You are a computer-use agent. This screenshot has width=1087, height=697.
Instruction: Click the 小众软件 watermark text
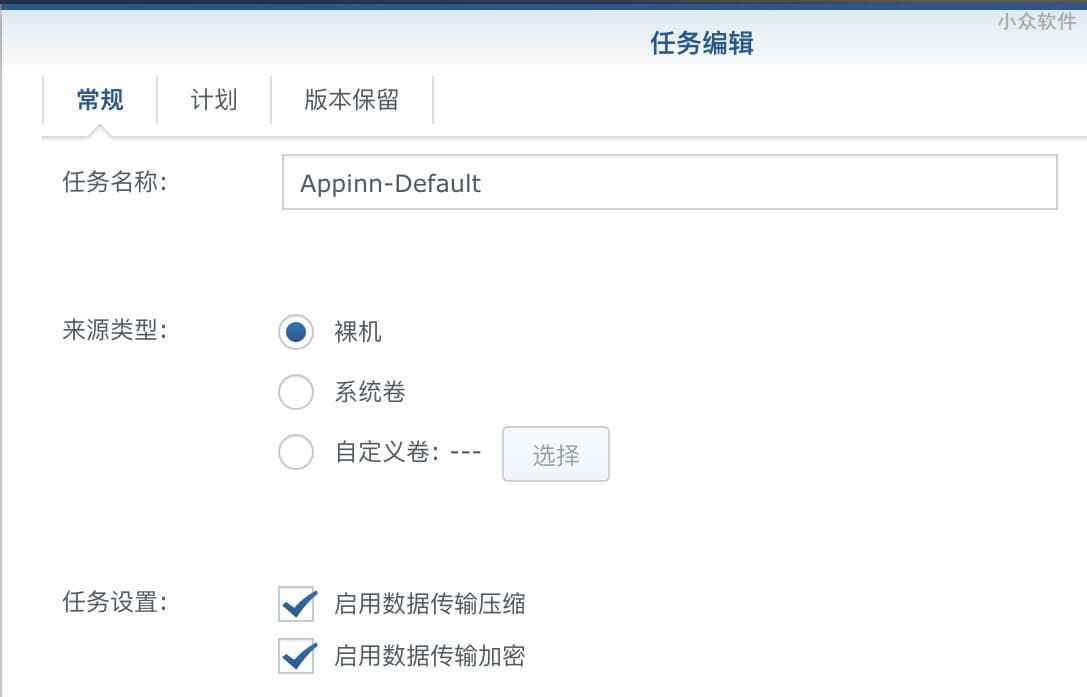point(1035,21)
